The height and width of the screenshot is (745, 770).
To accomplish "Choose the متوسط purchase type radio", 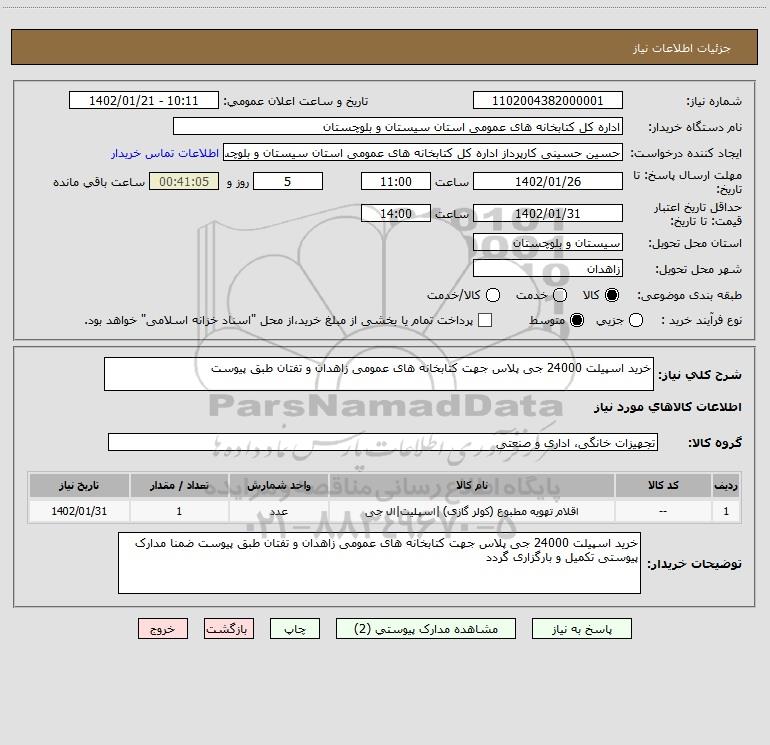I will point(577,320).
